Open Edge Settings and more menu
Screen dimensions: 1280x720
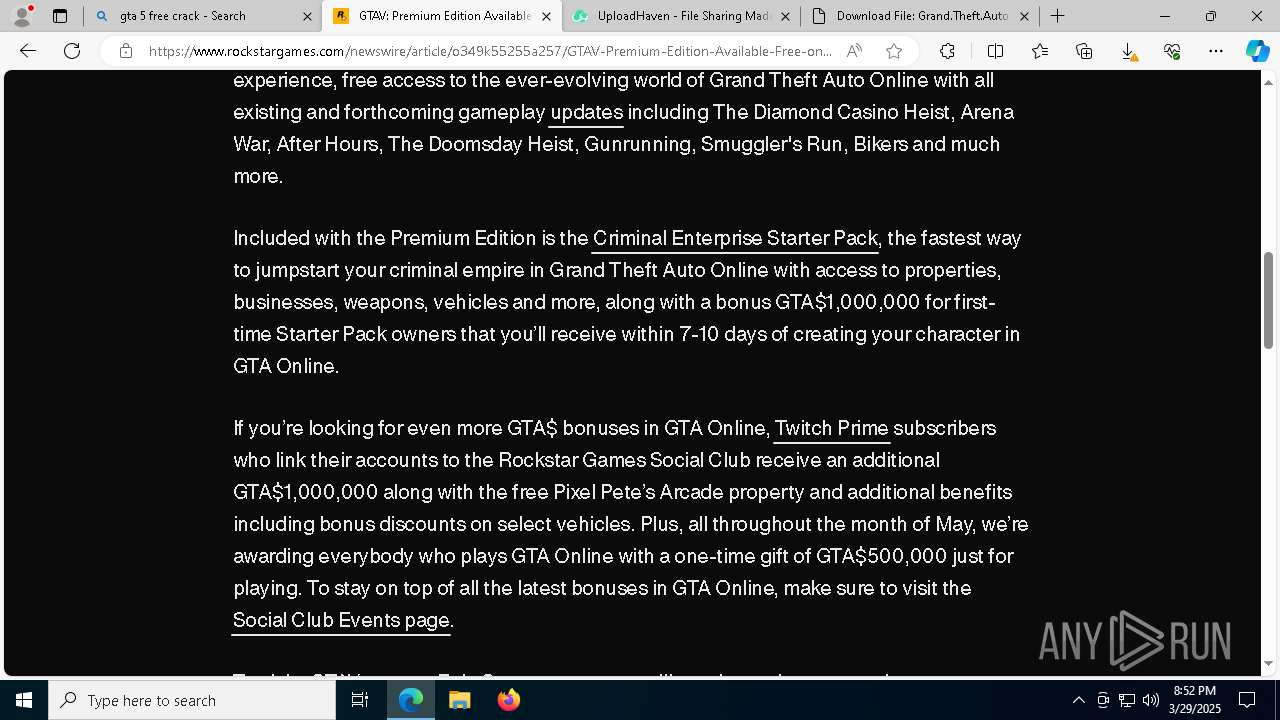1216,51
